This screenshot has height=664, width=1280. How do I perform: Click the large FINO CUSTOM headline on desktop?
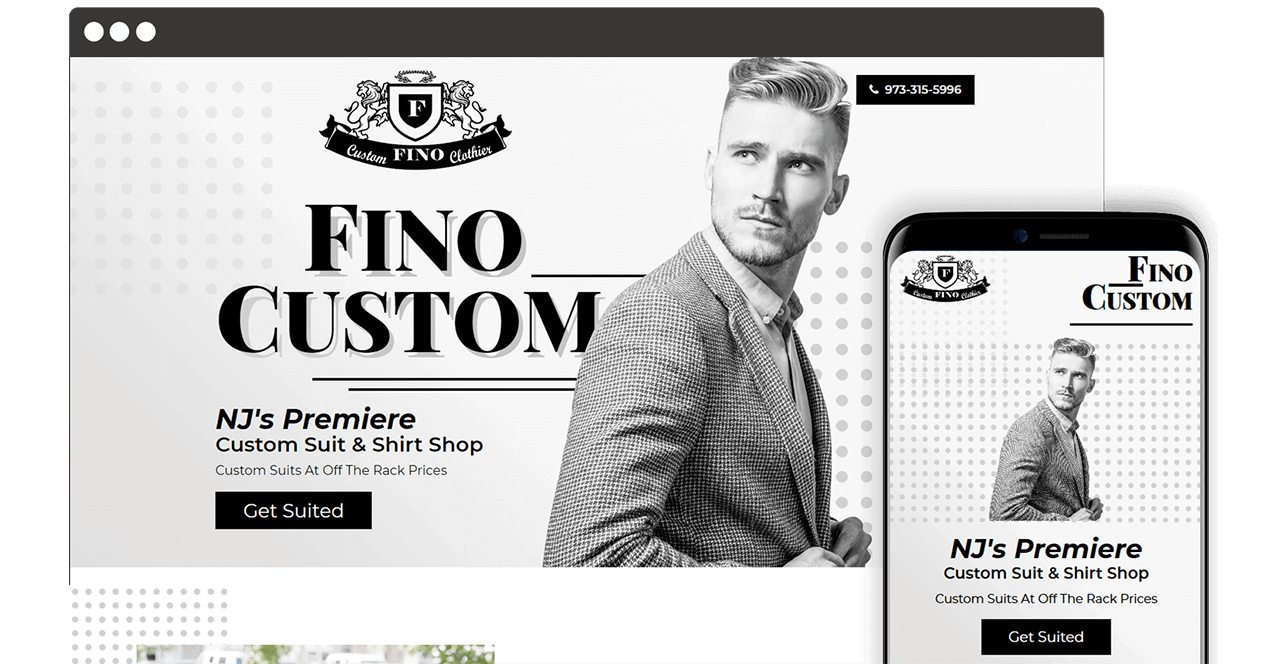(x=410, y=282)
